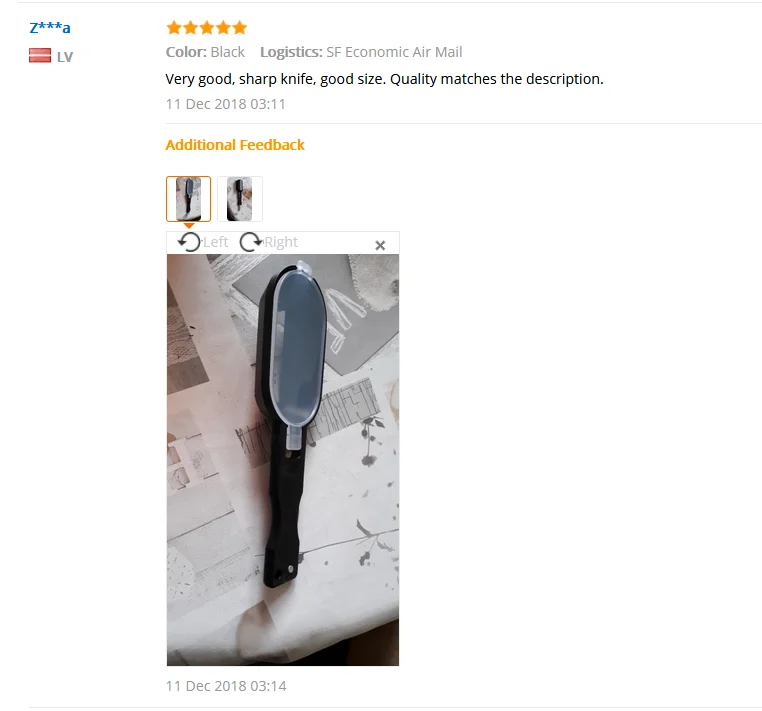
Task: Click the 'Right' rotate label
Action: pyautogui.click(x=281, y=242)
